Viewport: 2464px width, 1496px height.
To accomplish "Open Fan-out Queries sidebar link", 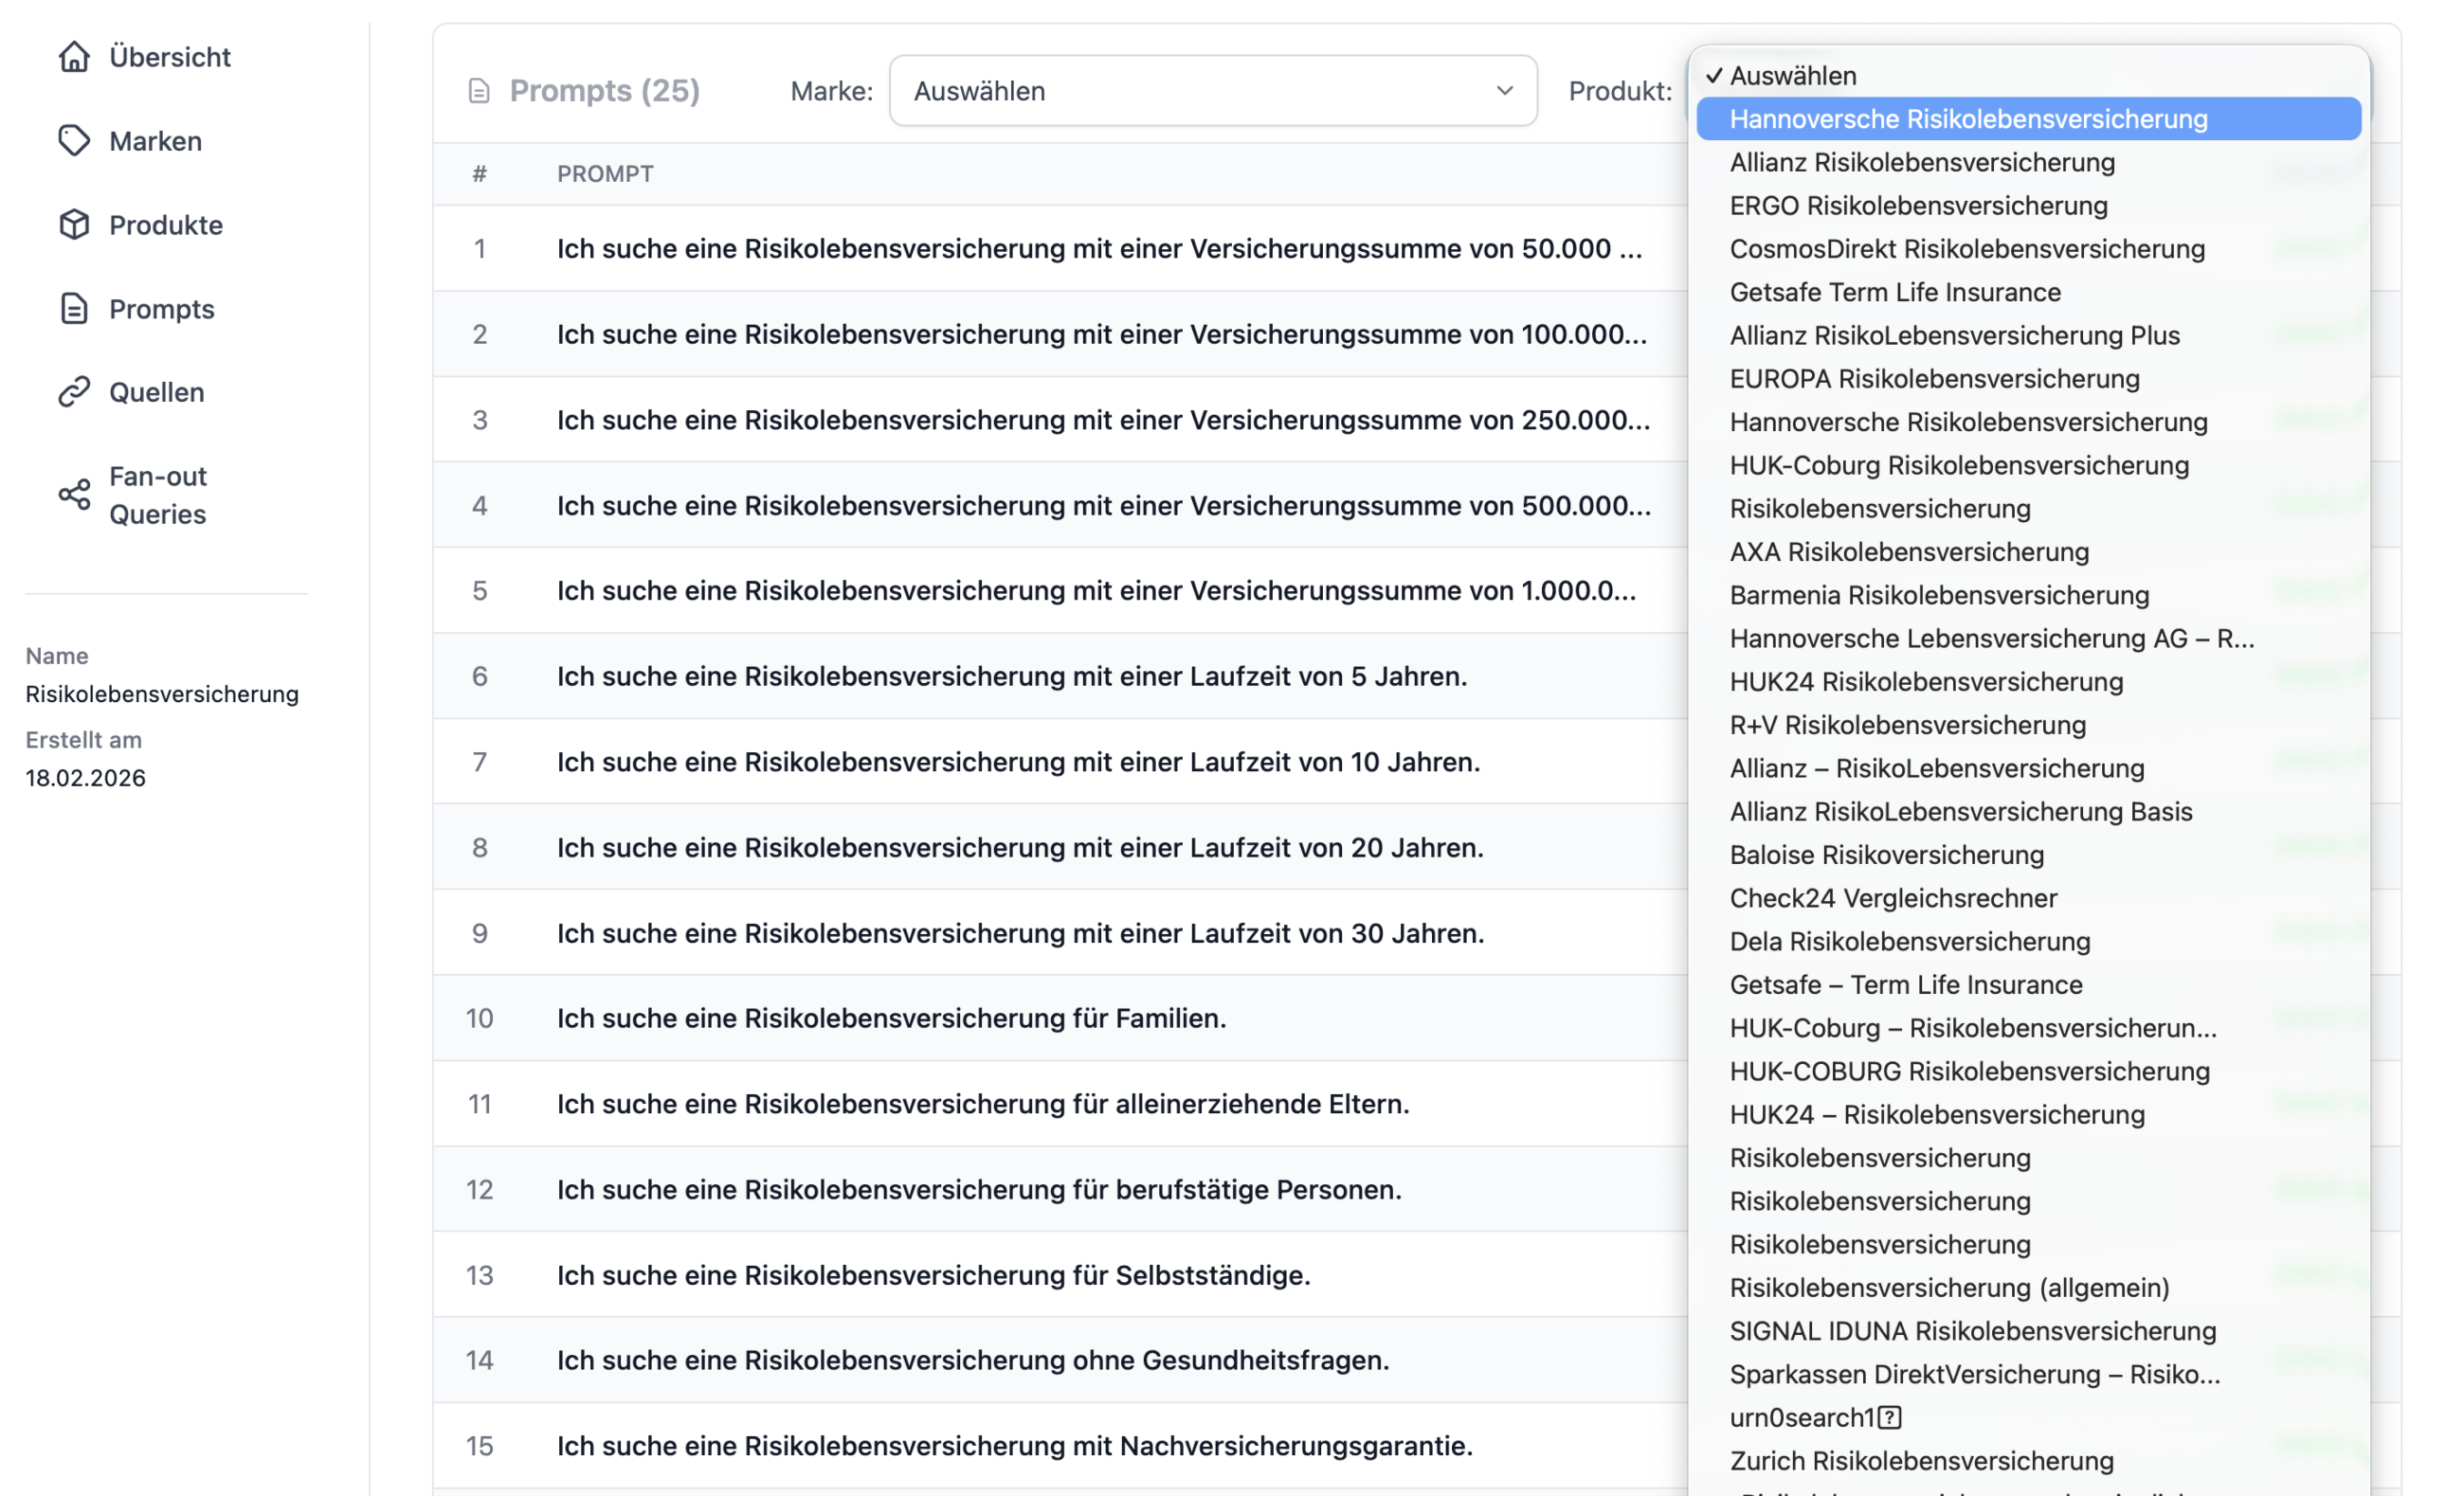I will click(157, 494).
